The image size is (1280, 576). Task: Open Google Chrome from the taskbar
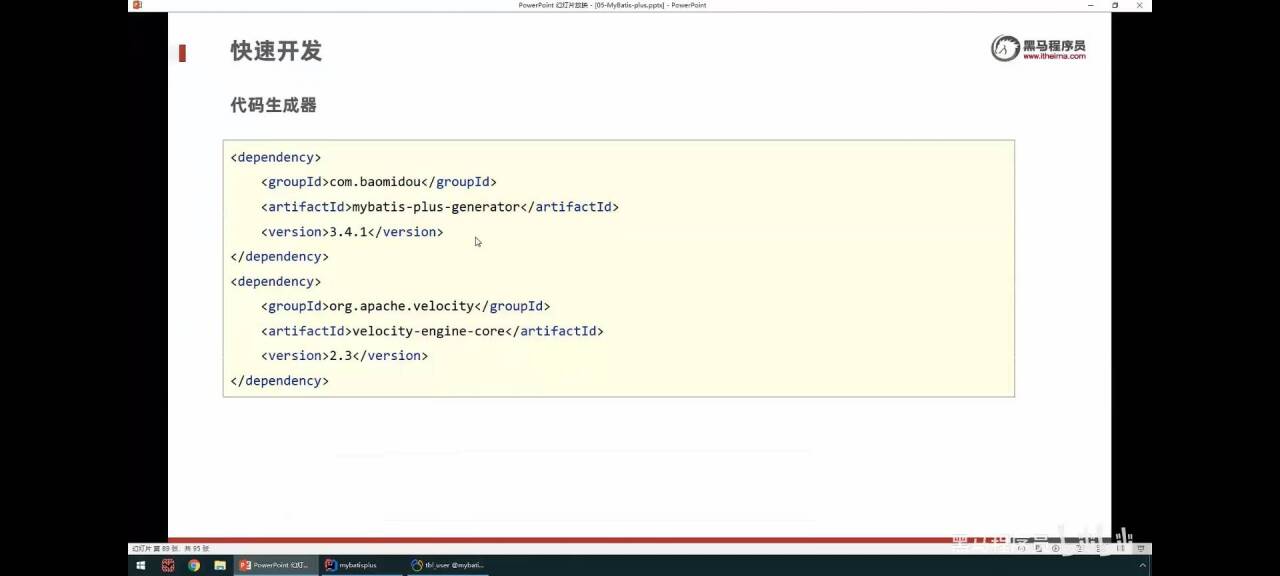coord(193,565)
